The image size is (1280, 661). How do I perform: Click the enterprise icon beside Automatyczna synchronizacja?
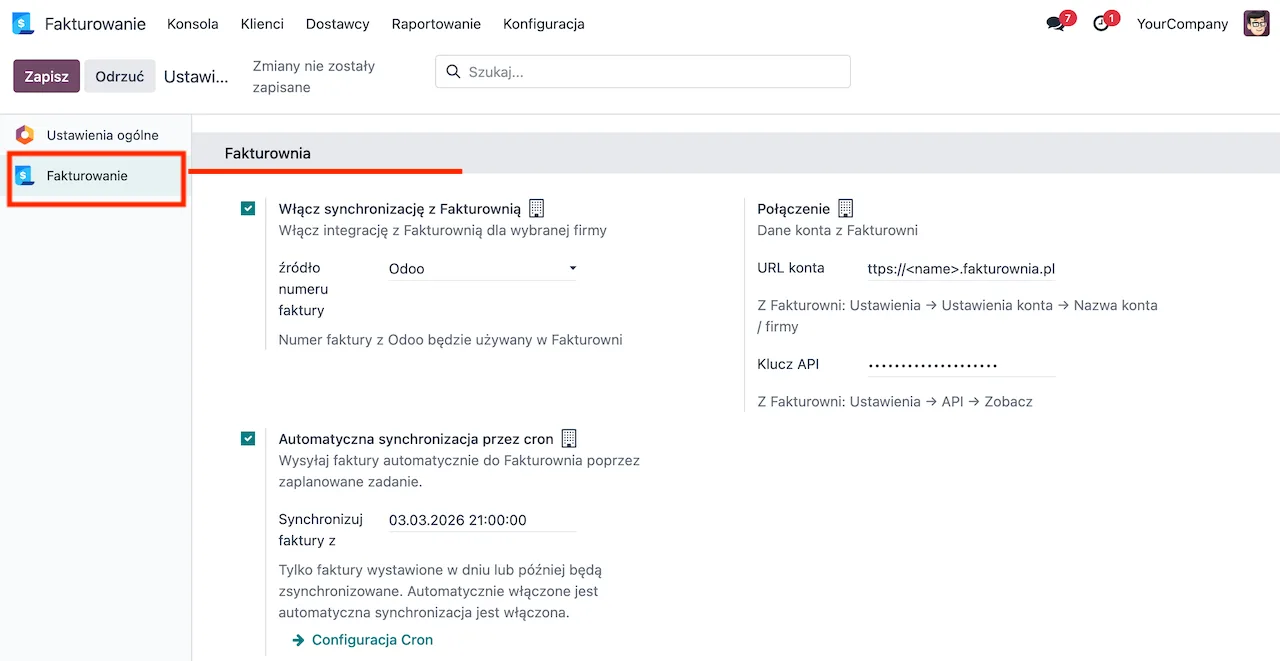[x=569, y=437]
